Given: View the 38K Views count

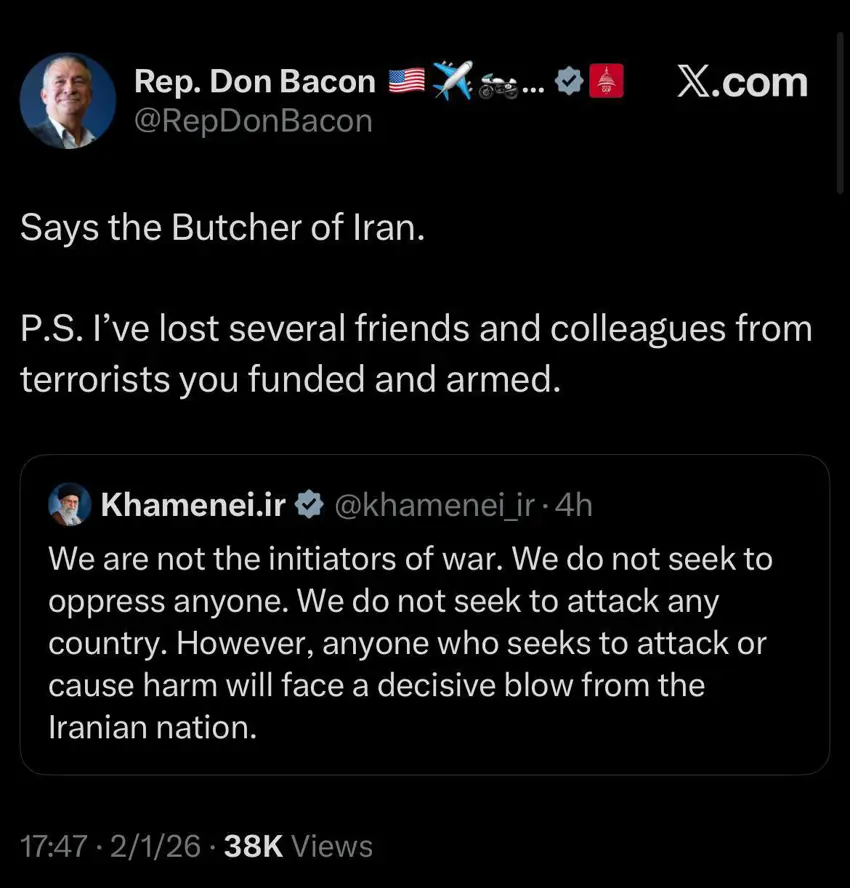Looking at the screenshot, I should coord(299,846).
